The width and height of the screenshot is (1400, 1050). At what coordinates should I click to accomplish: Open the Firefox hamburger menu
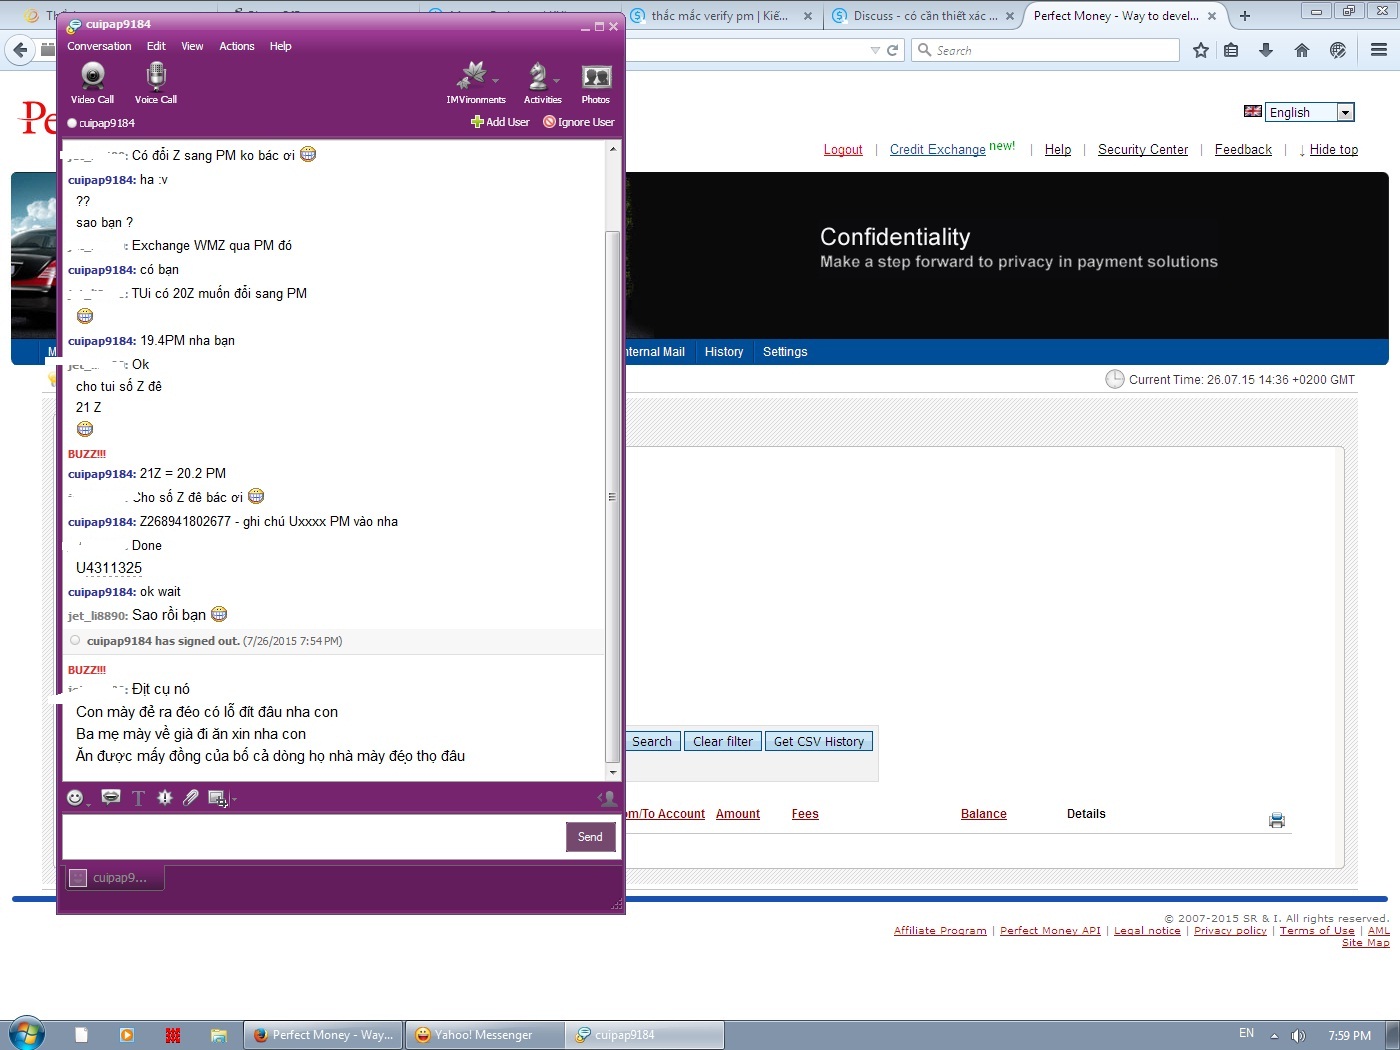(x=1379, y=50)
